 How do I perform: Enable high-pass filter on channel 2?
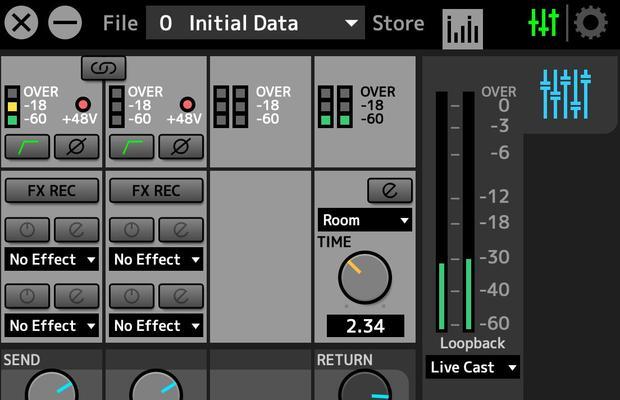tap(132, 147)
